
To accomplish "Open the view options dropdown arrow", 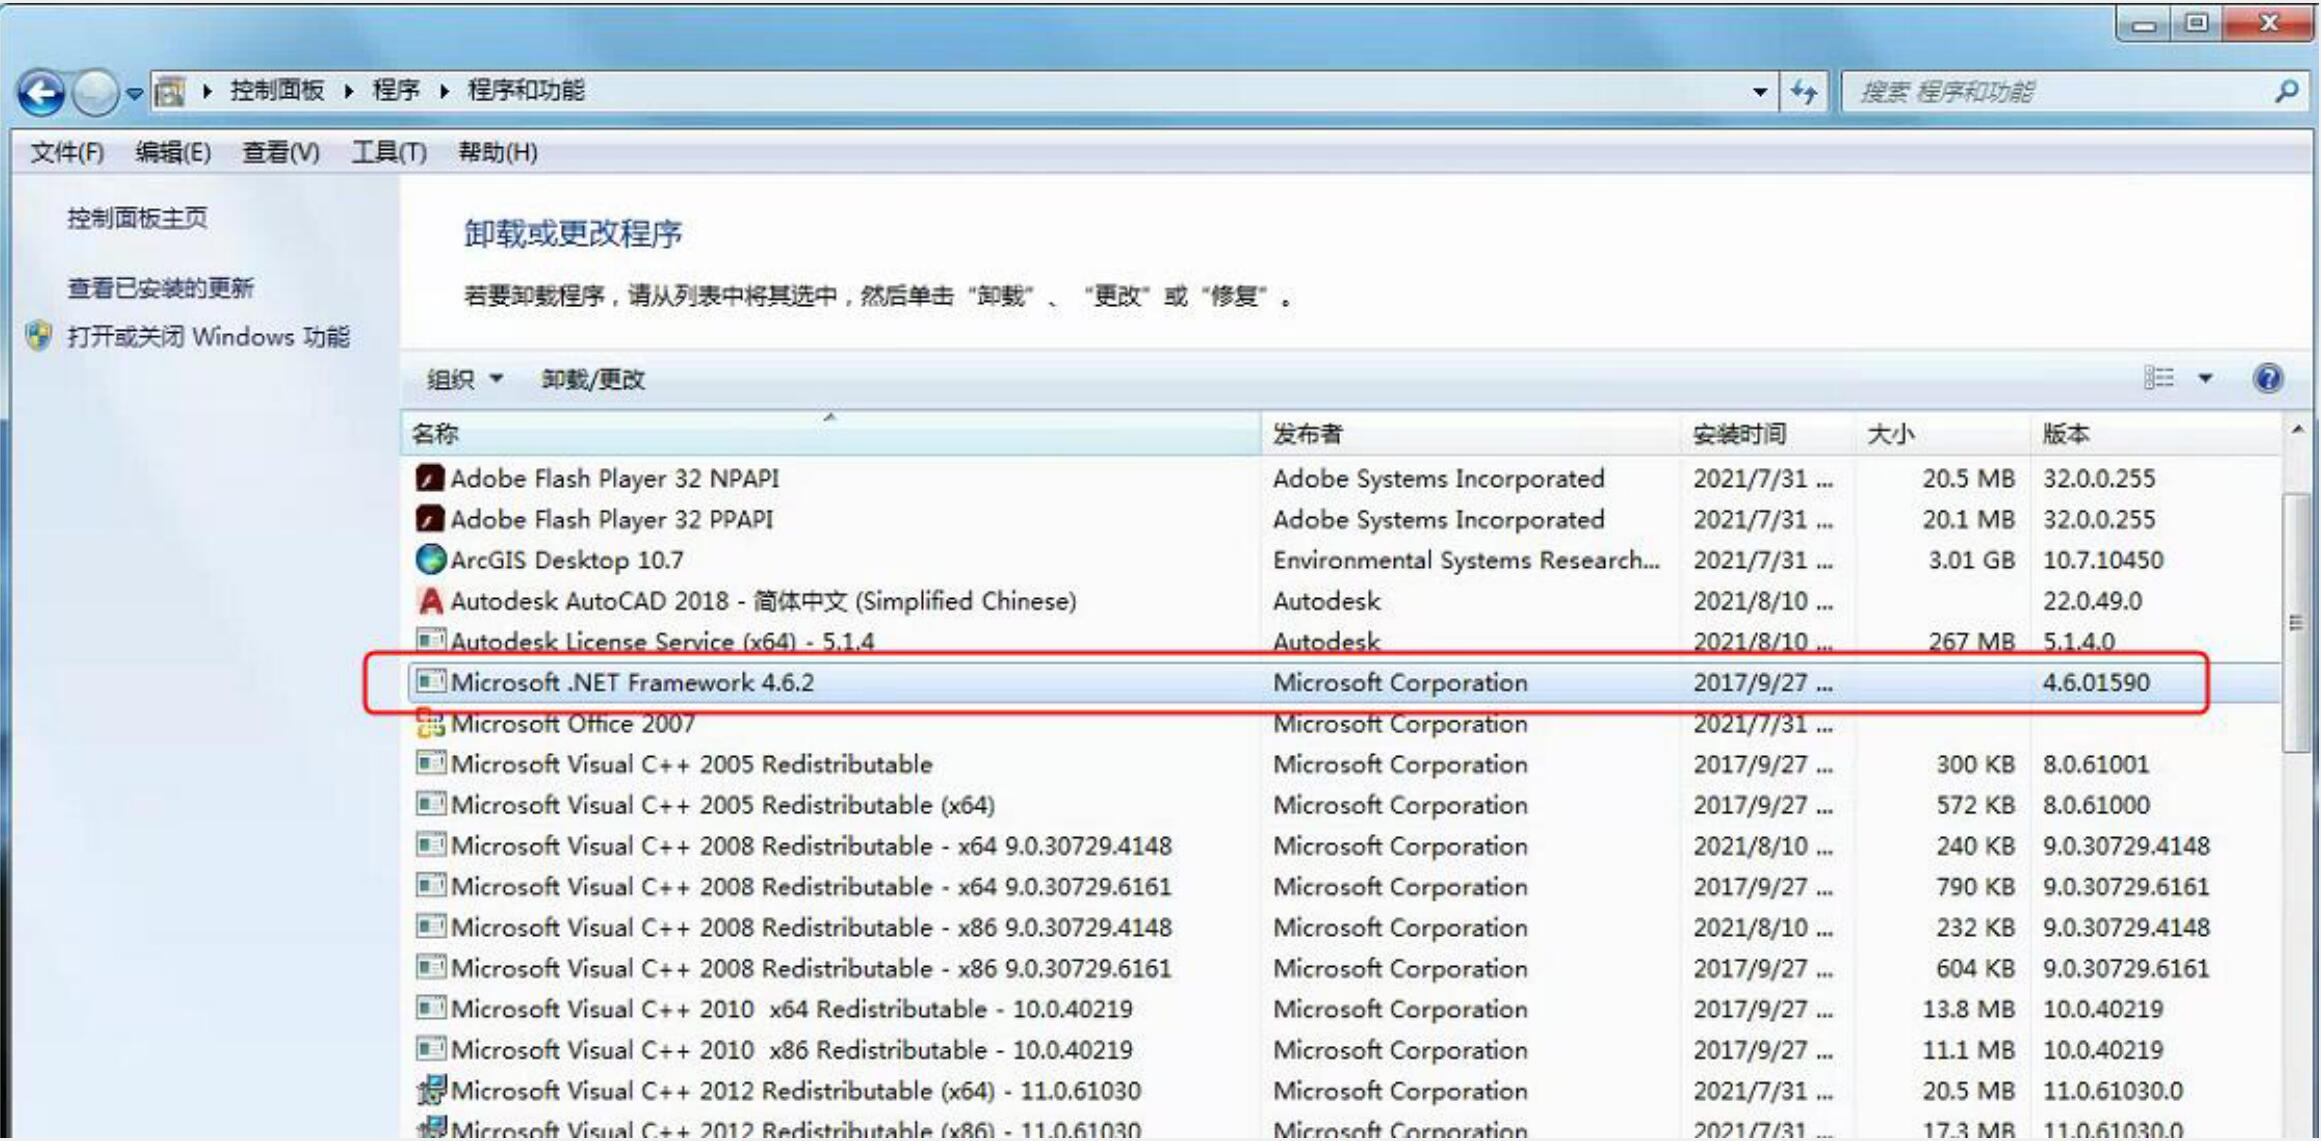I will pos(2204,378).
